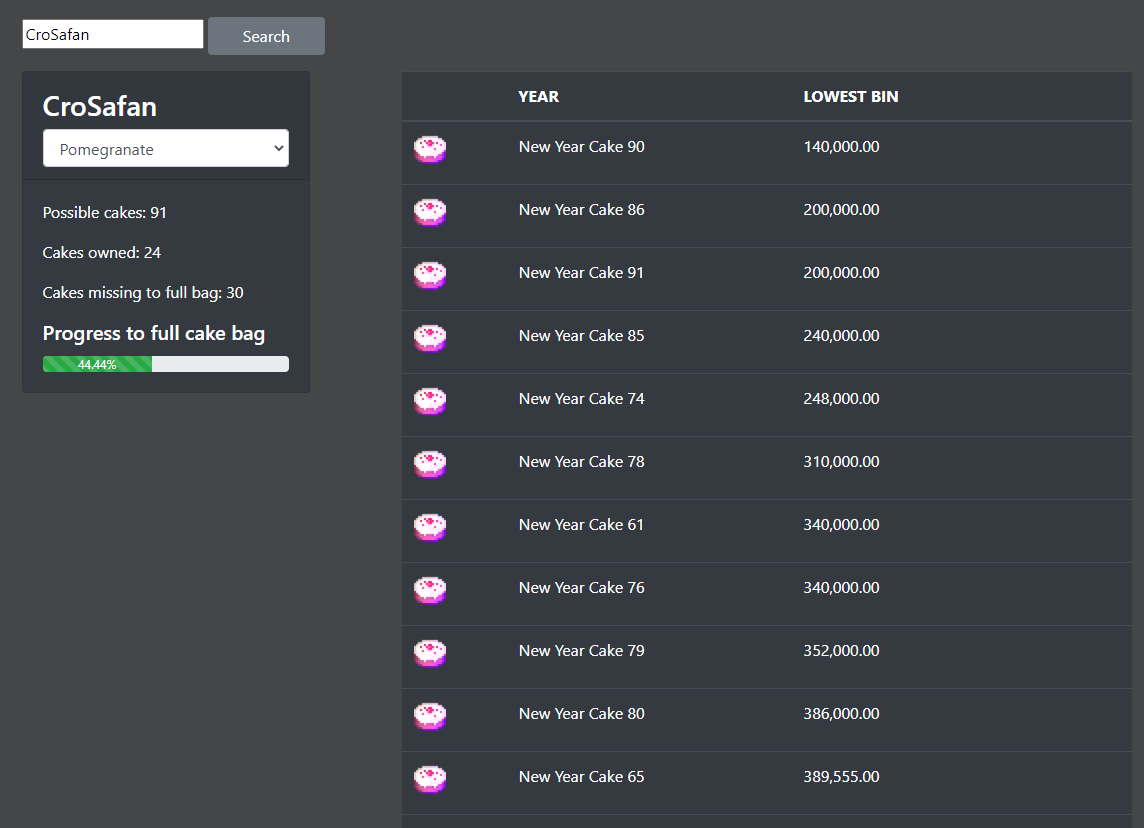Screen dimensions: 1144x828
Task: Click the Search button
Action: point(266,36)
